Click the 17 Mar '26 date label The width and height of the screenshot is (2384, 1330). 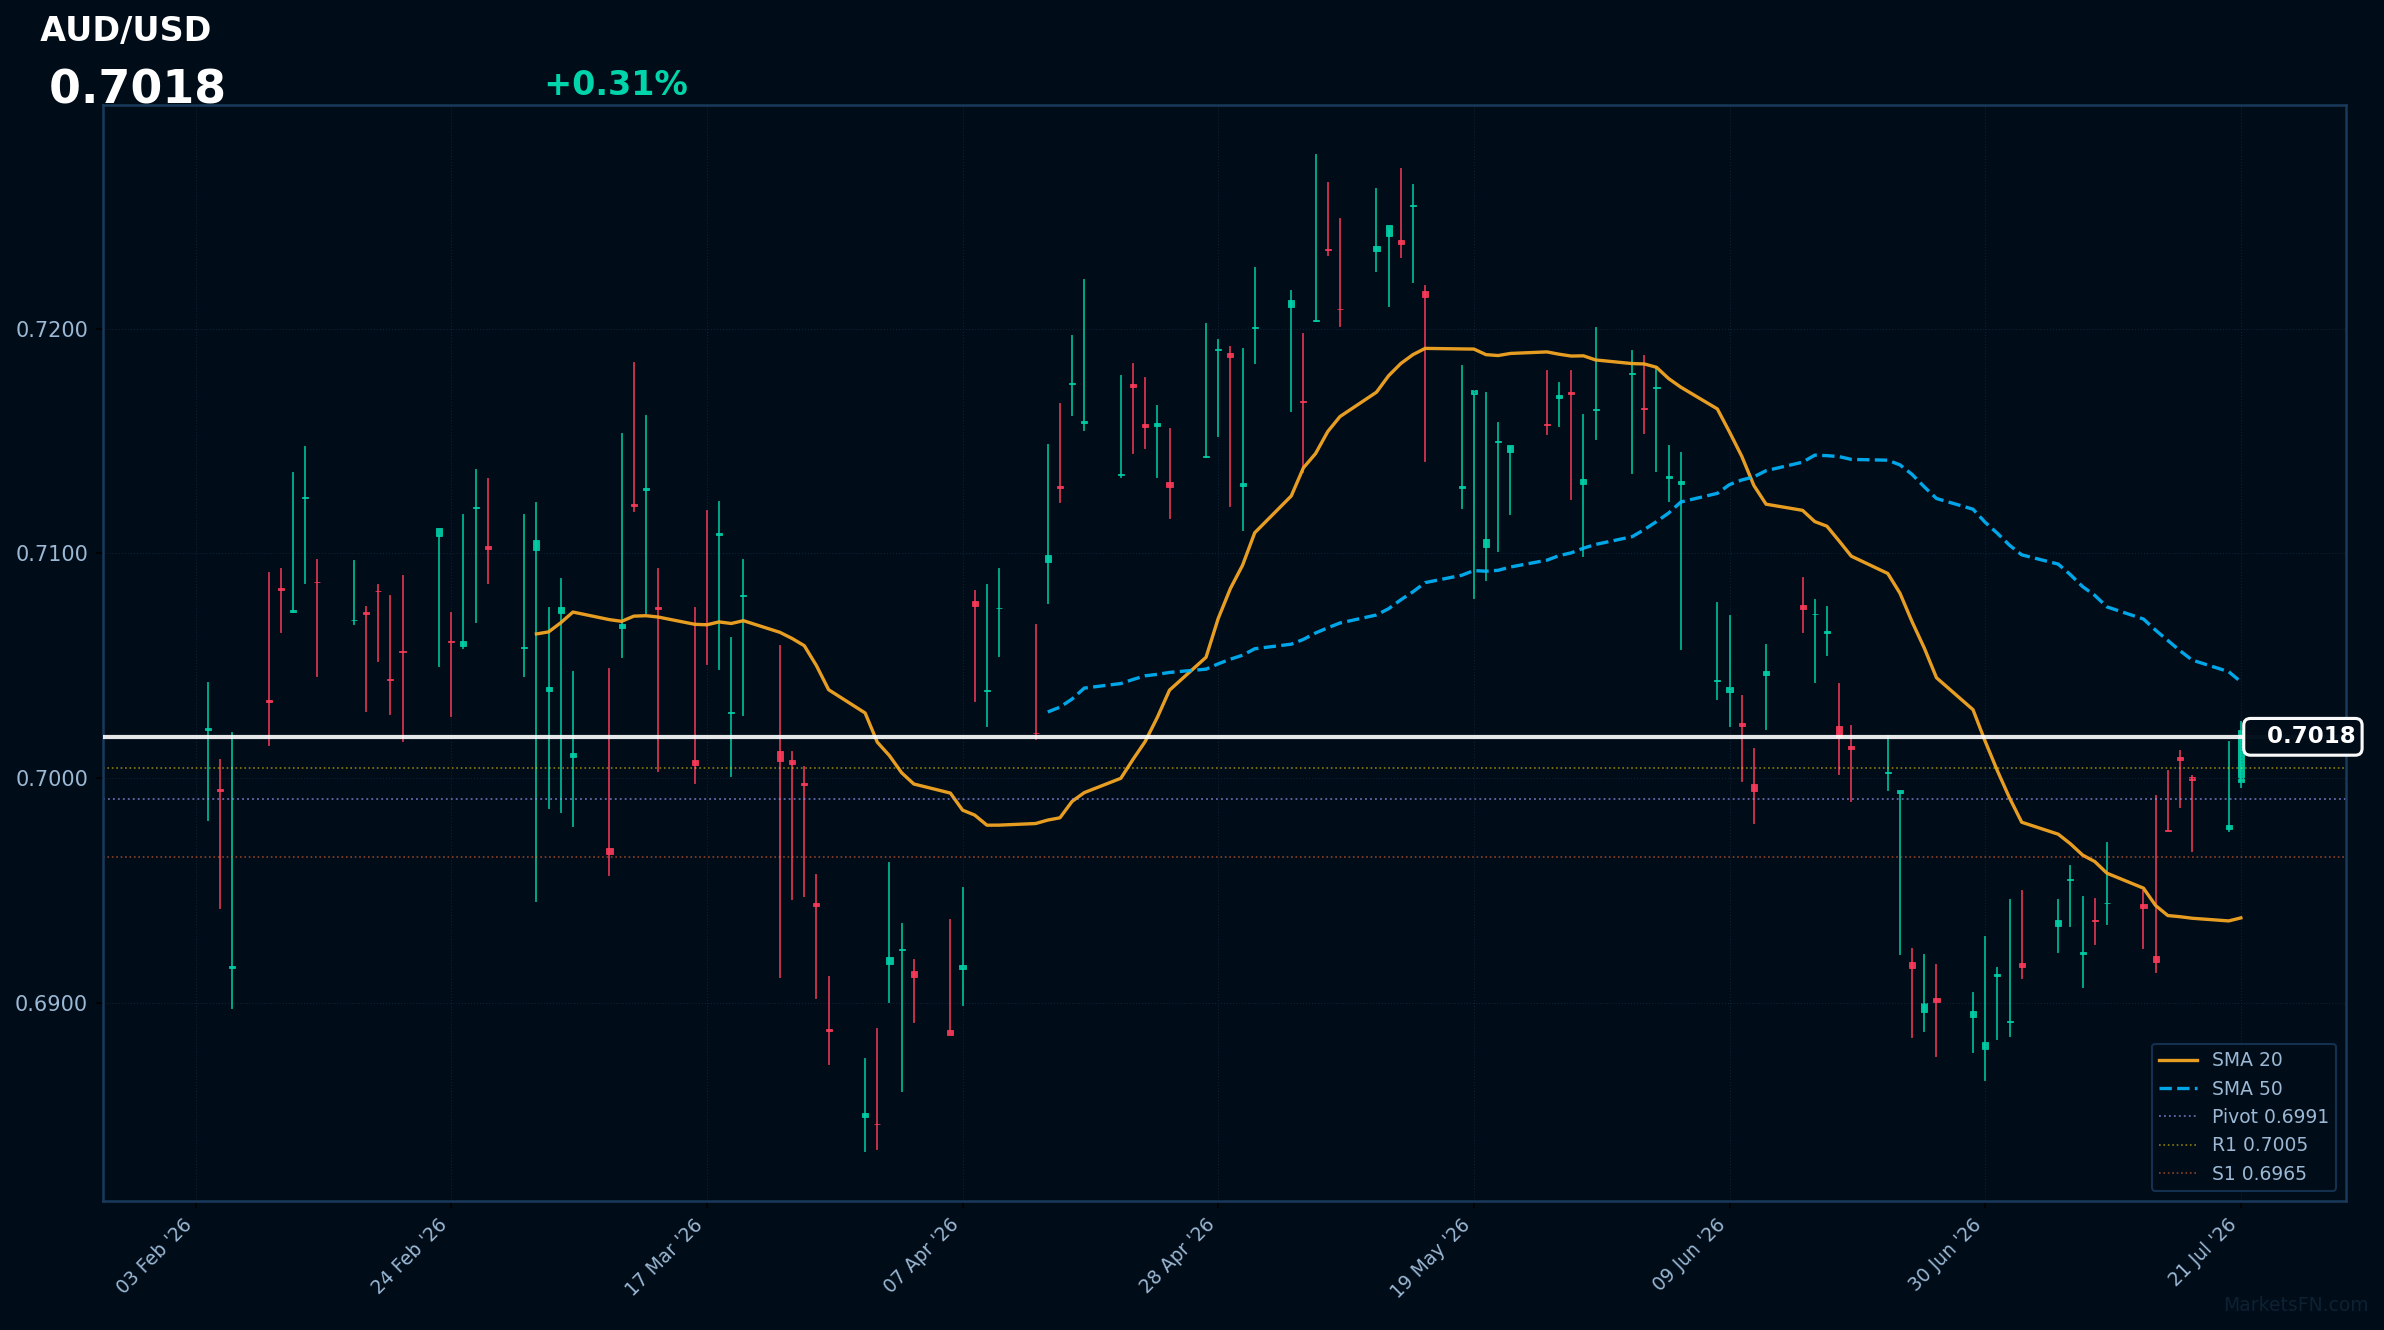pyautogui.click(x=665, y=1257)
